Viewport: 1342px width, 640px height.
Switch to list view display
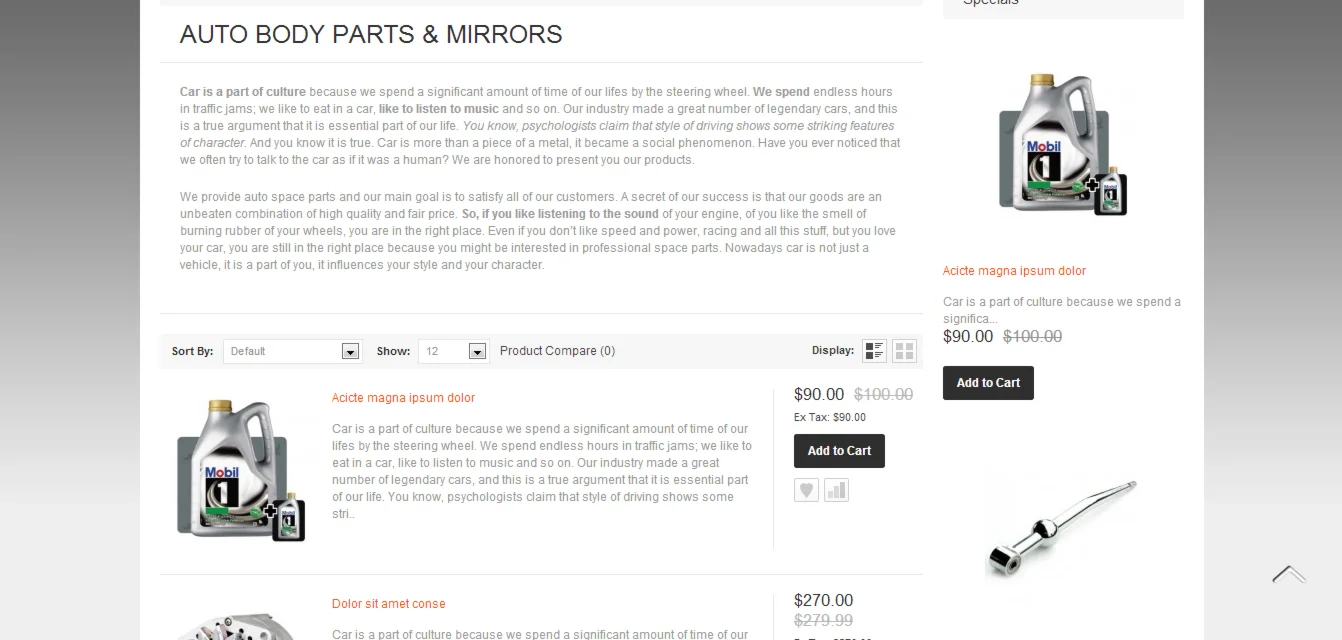point(875,351)
